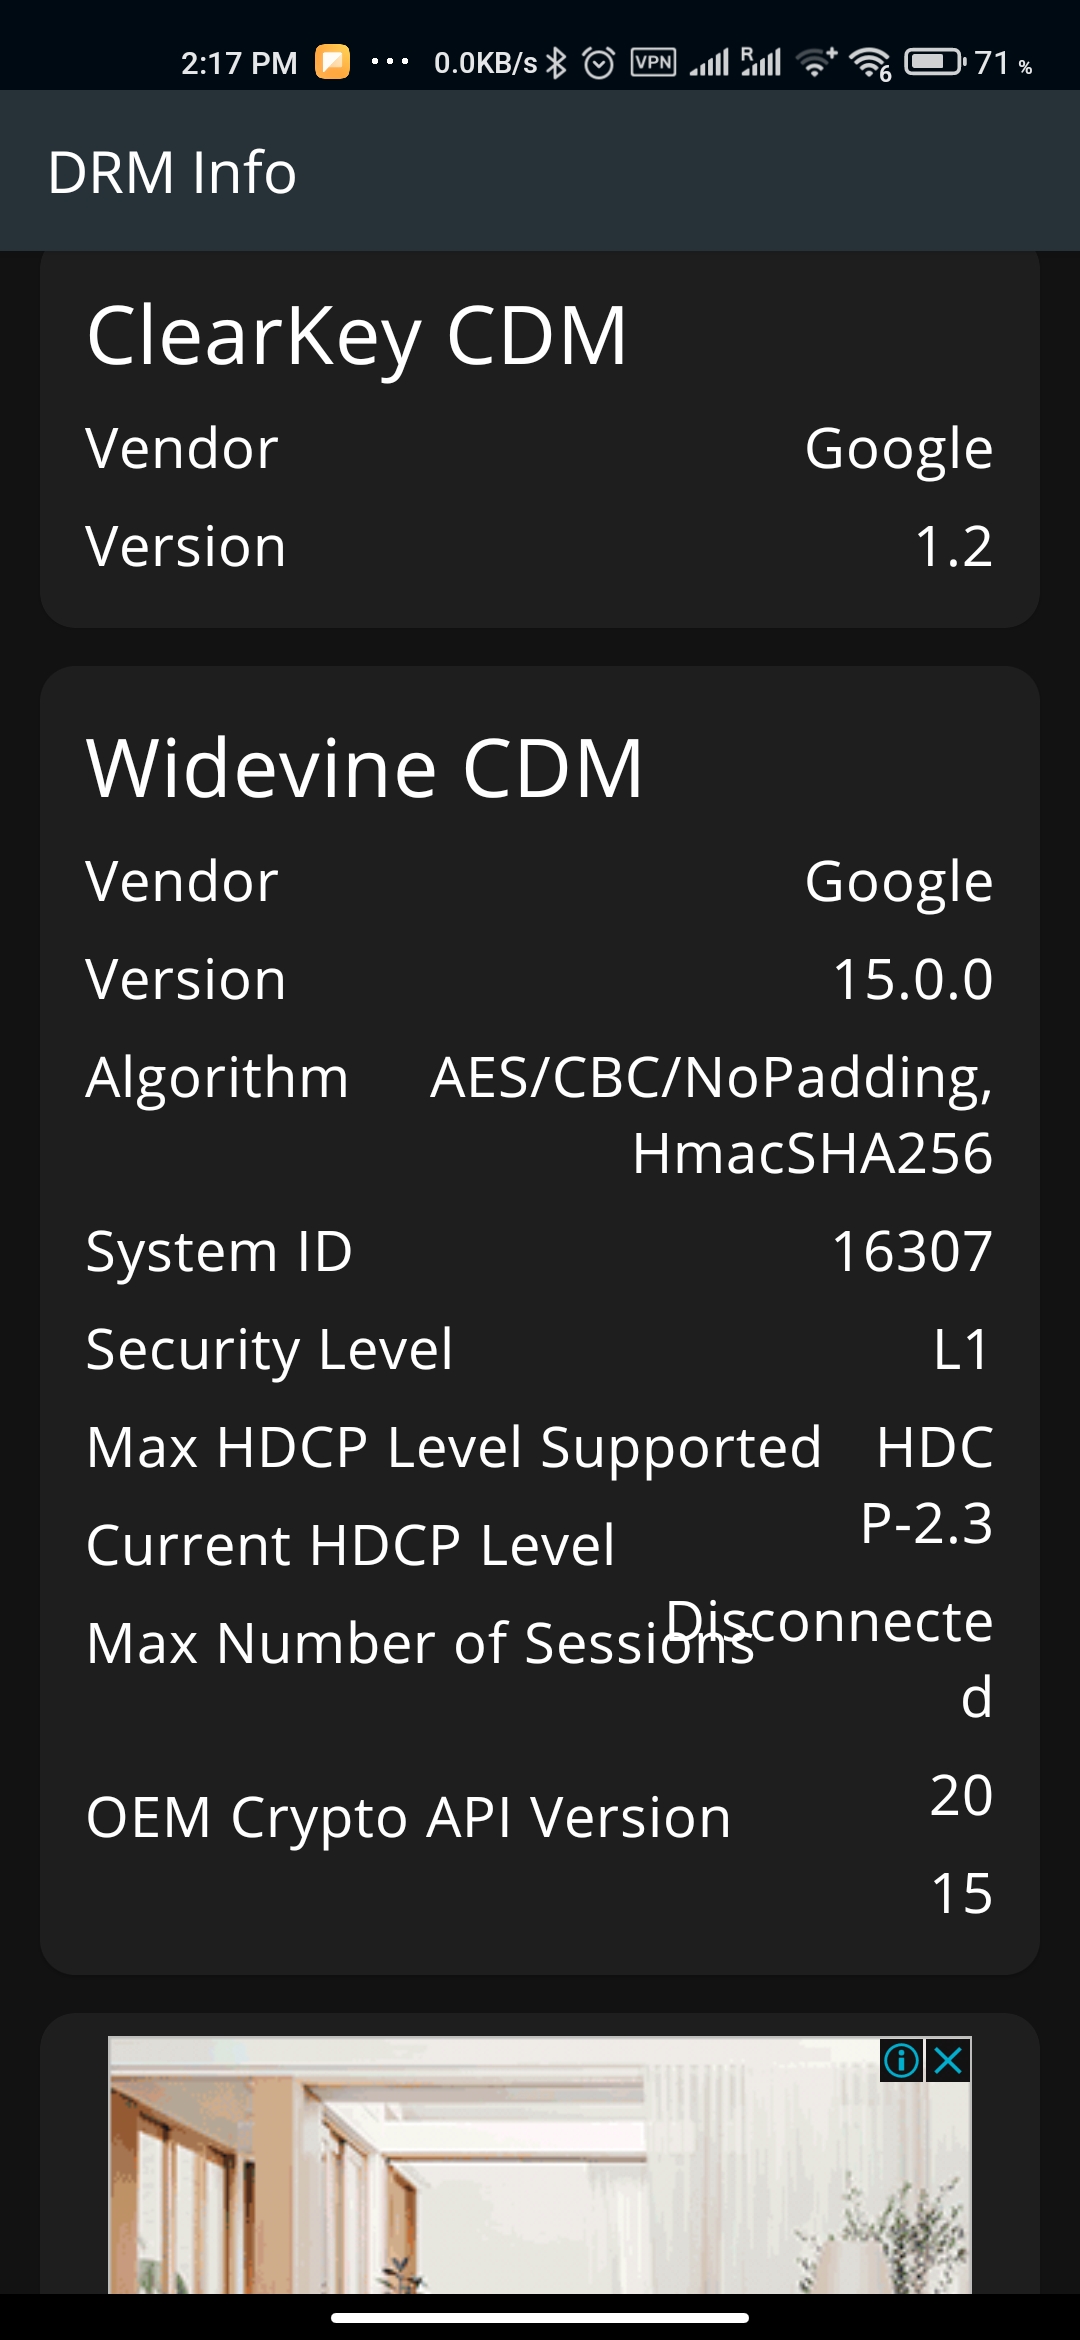This screenshot has height=2340, width=1080.
Task: Tap the orange notification app icon
Action: pos(333,62)
